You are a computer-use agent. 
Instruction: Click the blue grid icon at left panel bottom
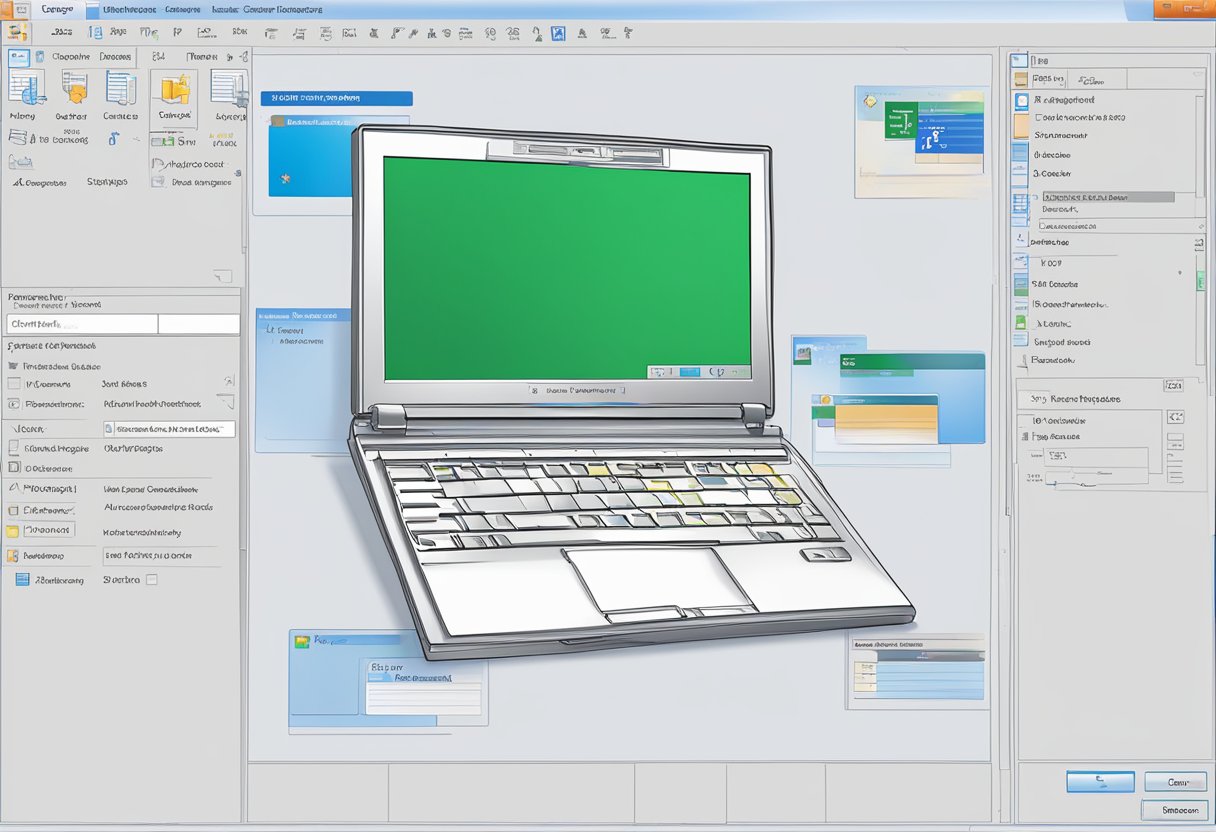point(22,579)
